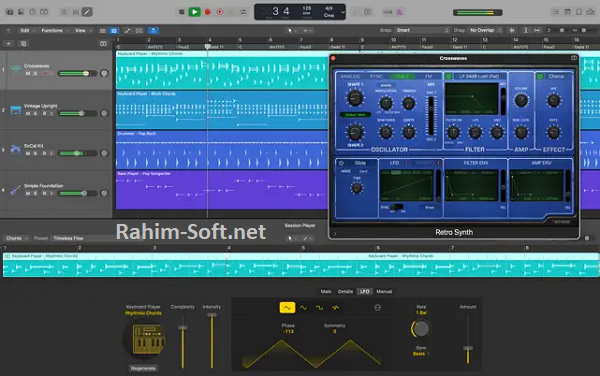
Task: Toggle the Flex button in tracks toolbar
Action: pos(139,31)
